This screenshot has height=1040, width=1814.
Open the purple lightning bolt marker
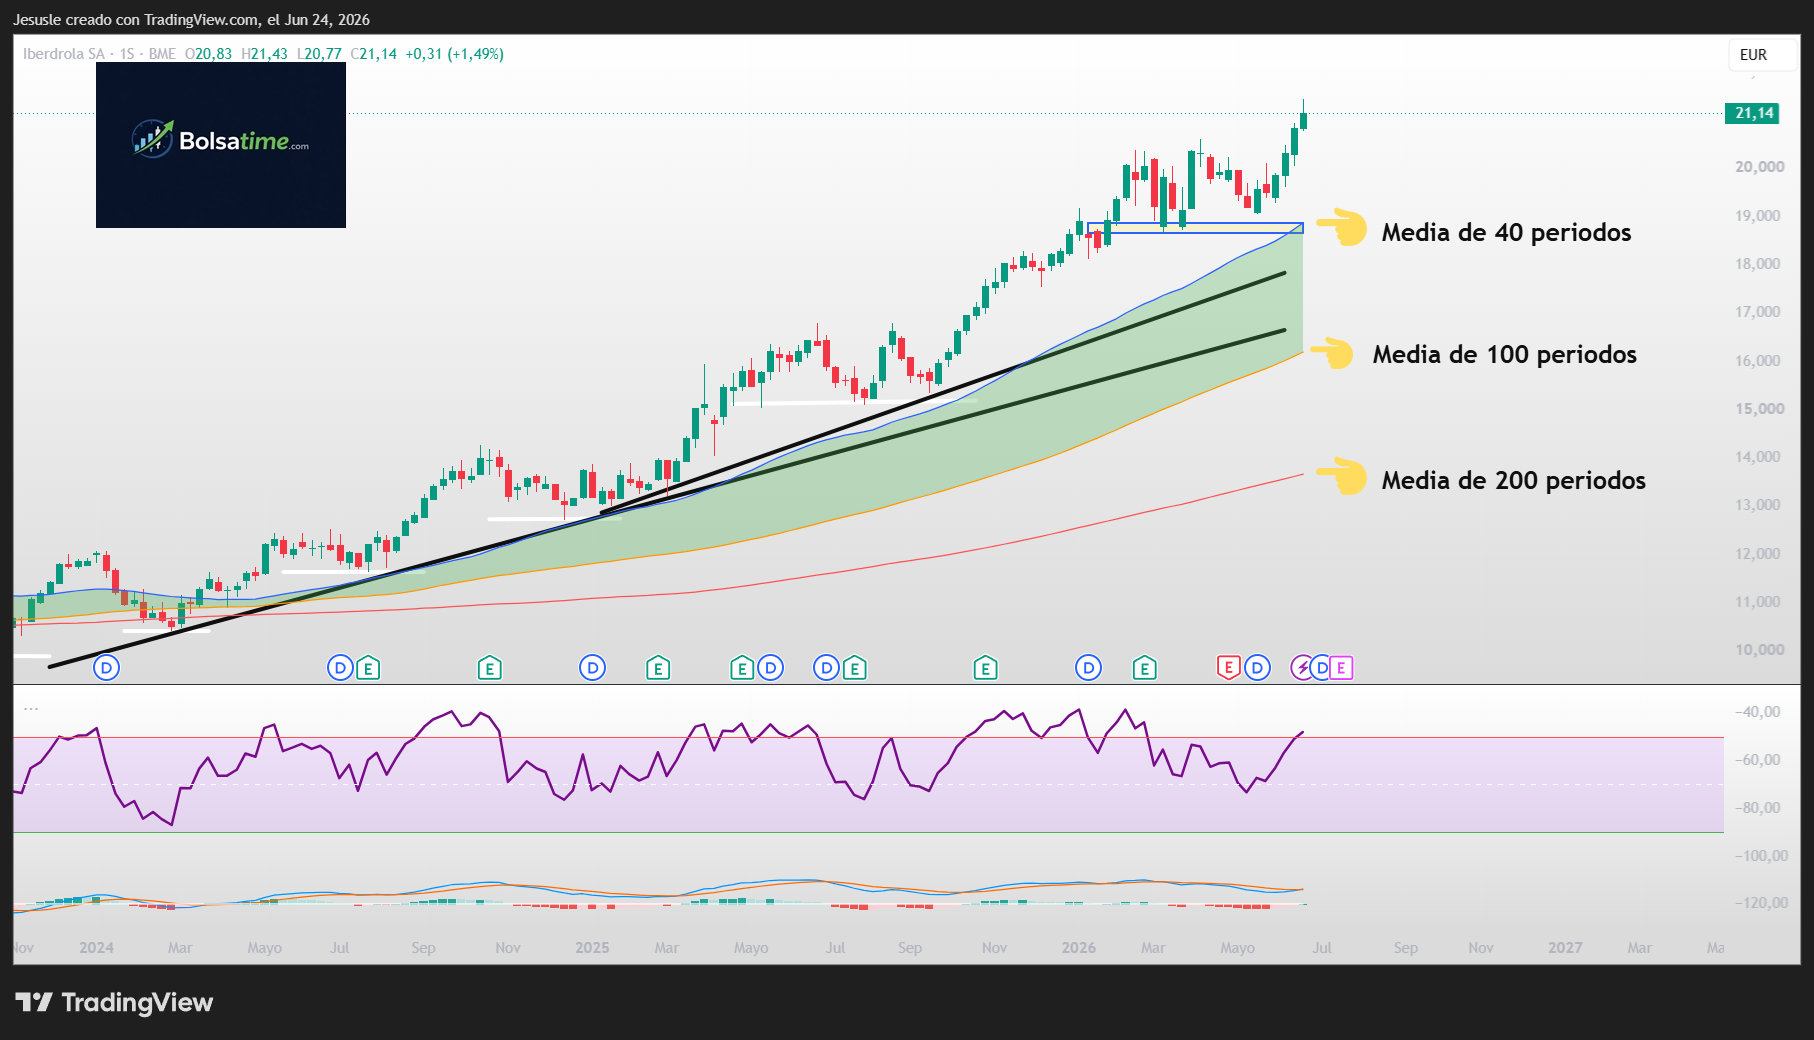tap(1301, 668)
